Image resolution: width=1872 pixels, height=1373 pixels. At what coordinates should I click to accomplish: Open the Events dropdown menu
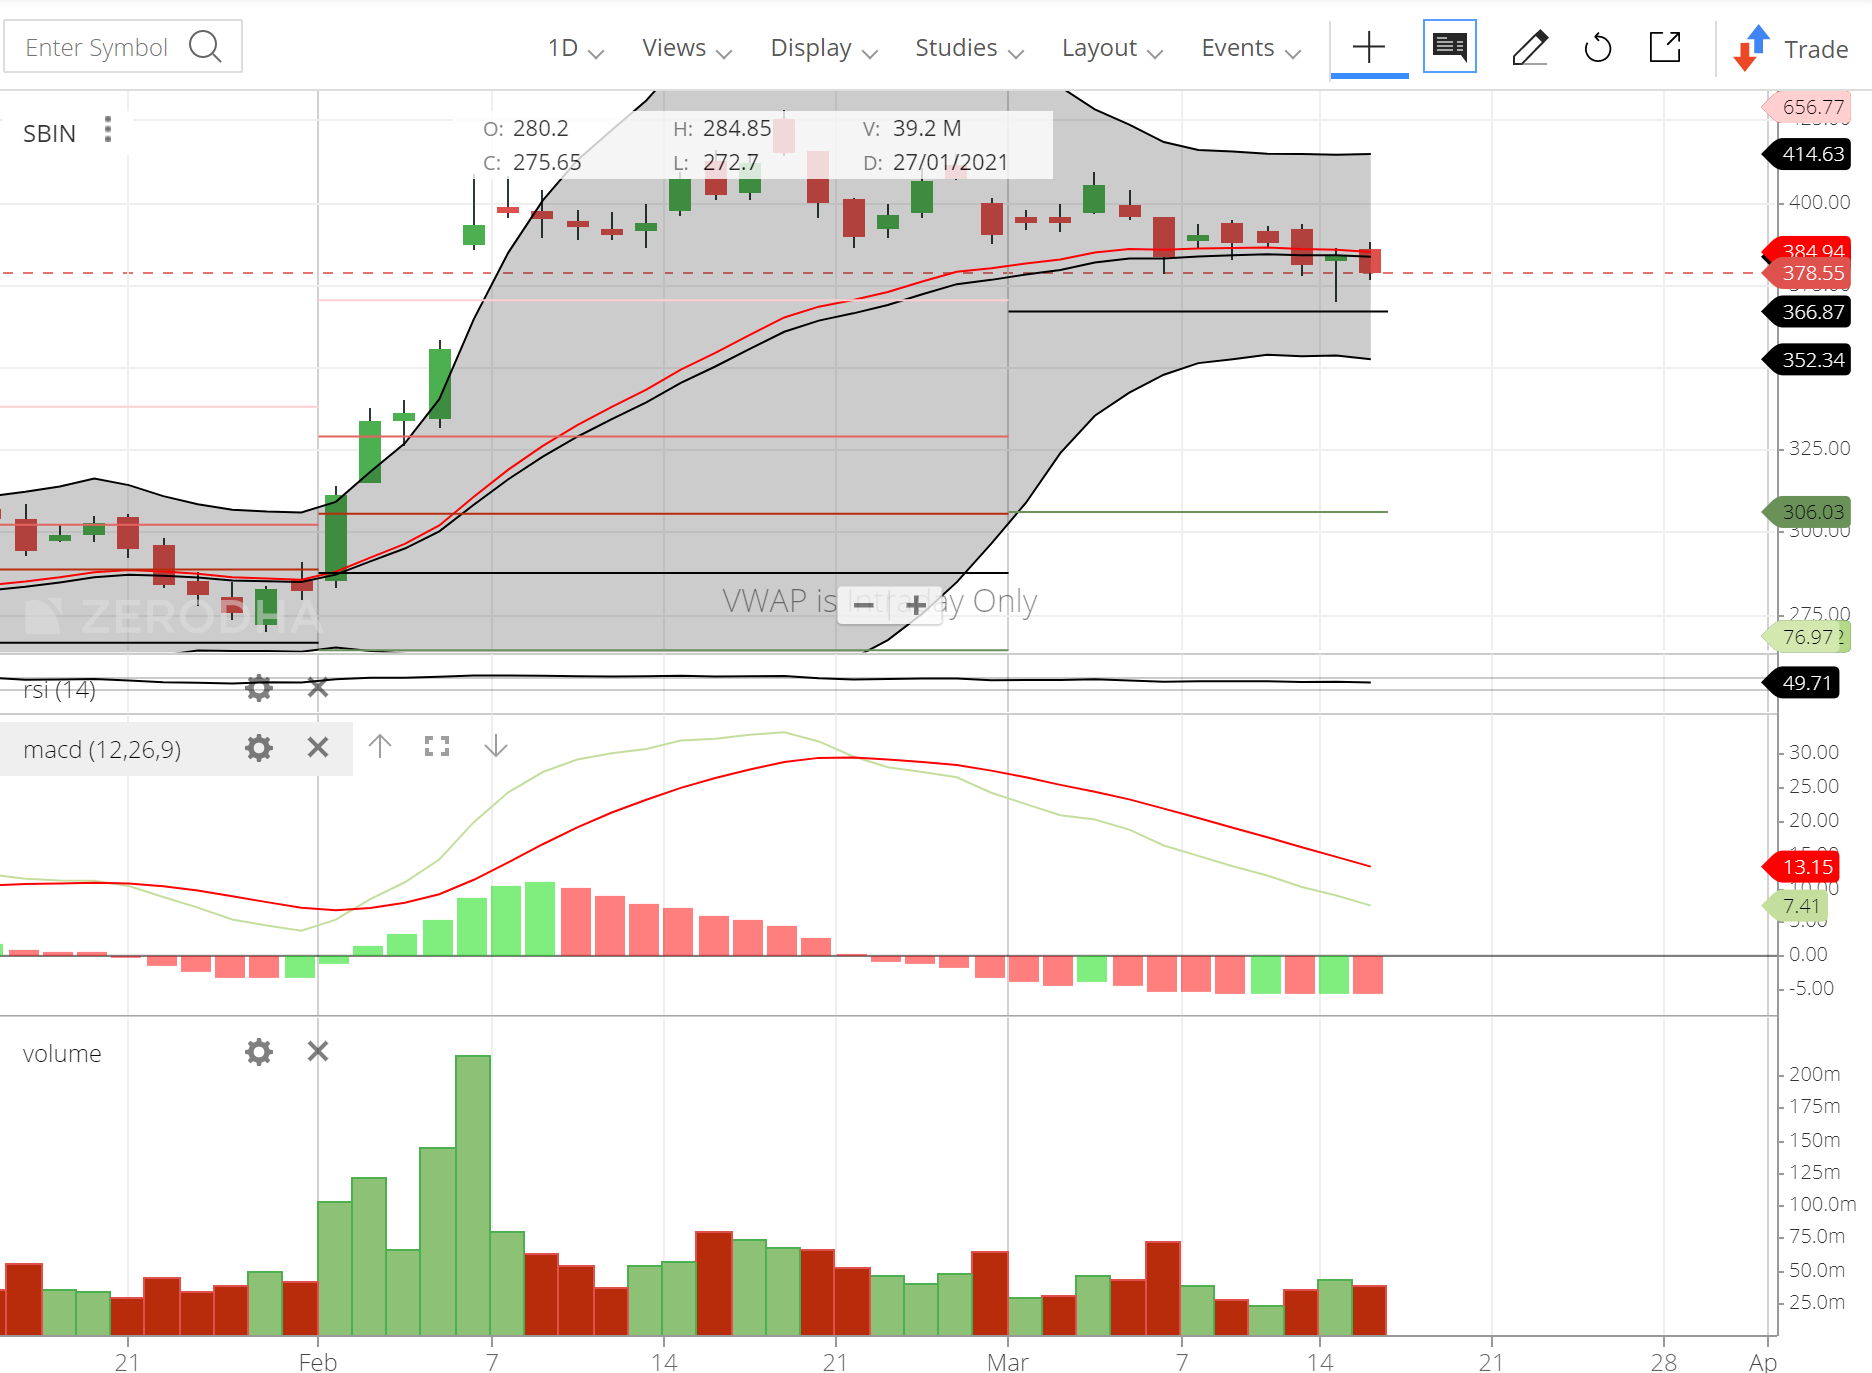[1250, 48]
